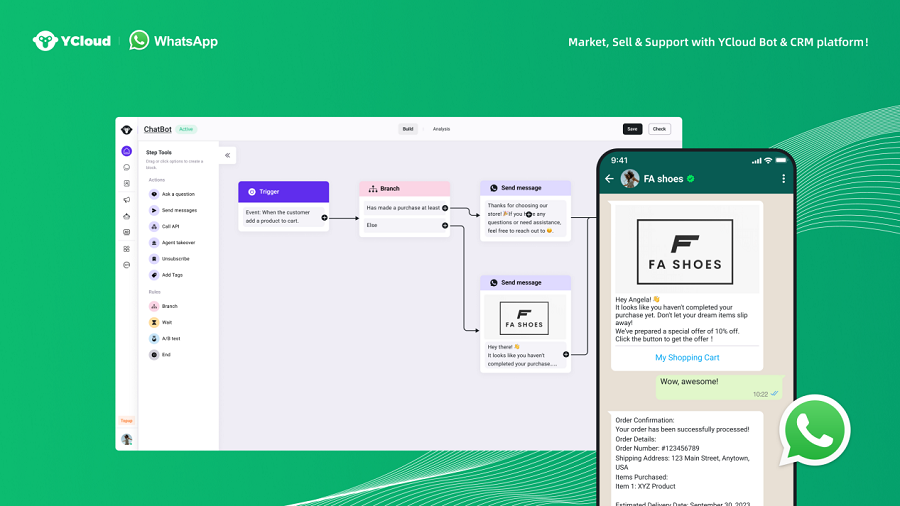Switch to the Build tab

(408, 129)
